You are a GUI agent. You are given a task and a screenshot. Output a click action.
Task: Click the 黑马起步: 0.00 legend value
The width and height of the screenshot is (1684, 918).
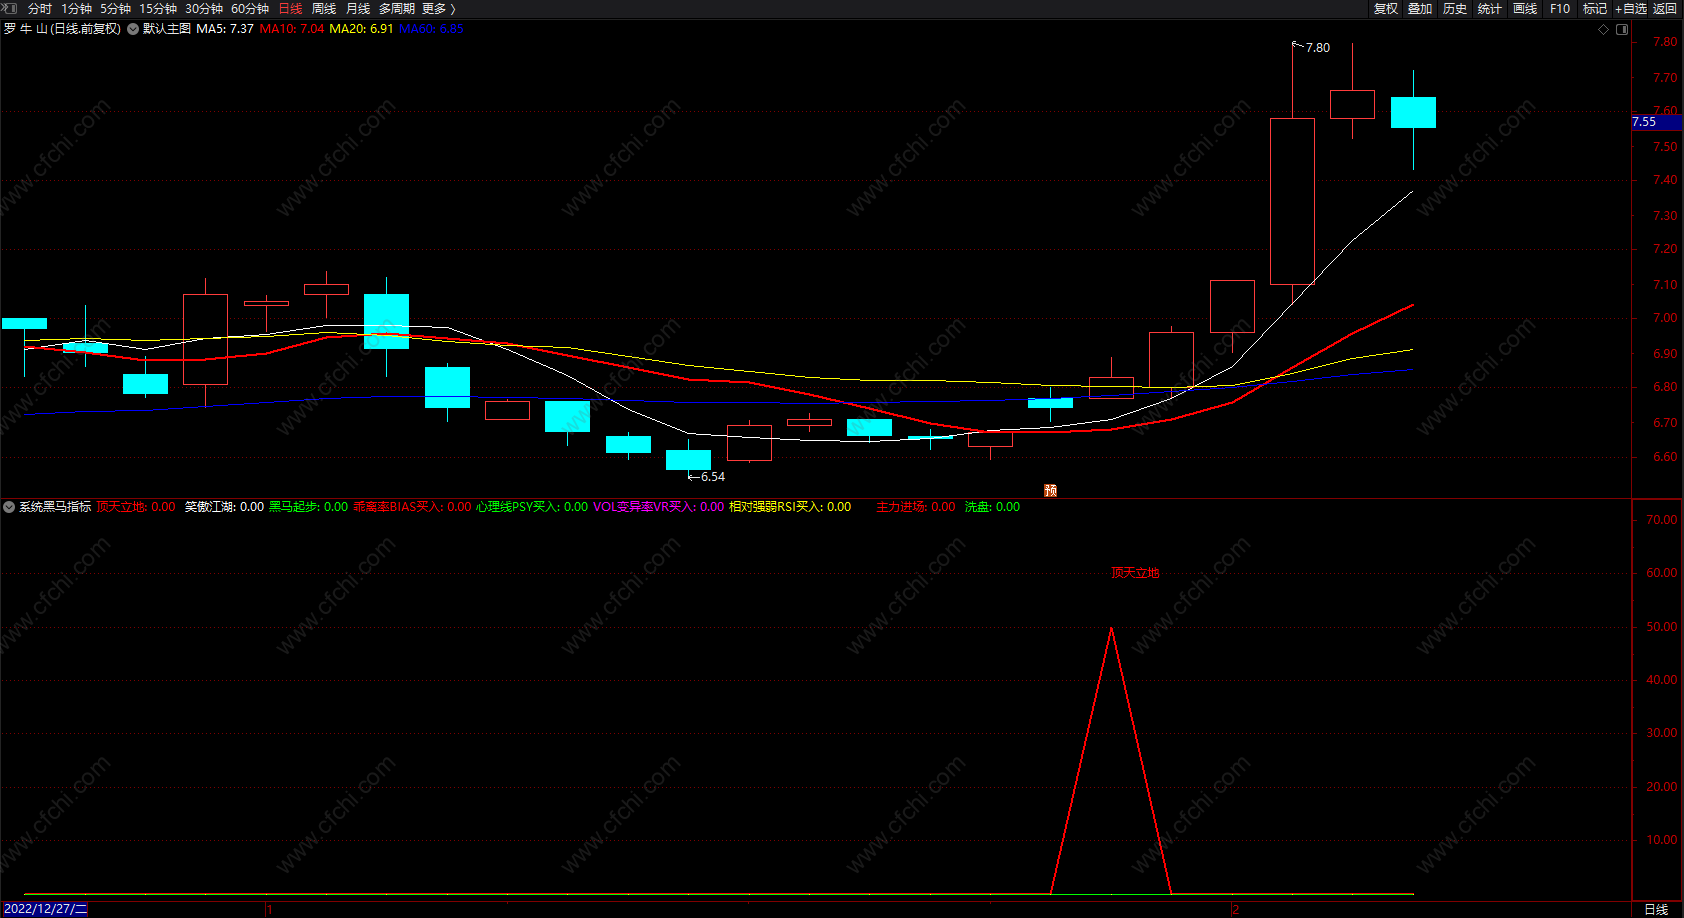pos(309,507)
